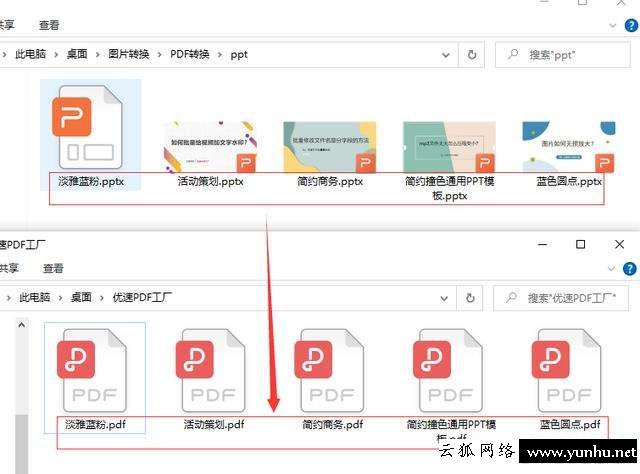The width and height of the screenshot is (640, 474).
Task: Click the vertical scrollbar thumb in 优速PDF工厂 window
Action: [22, 444]
